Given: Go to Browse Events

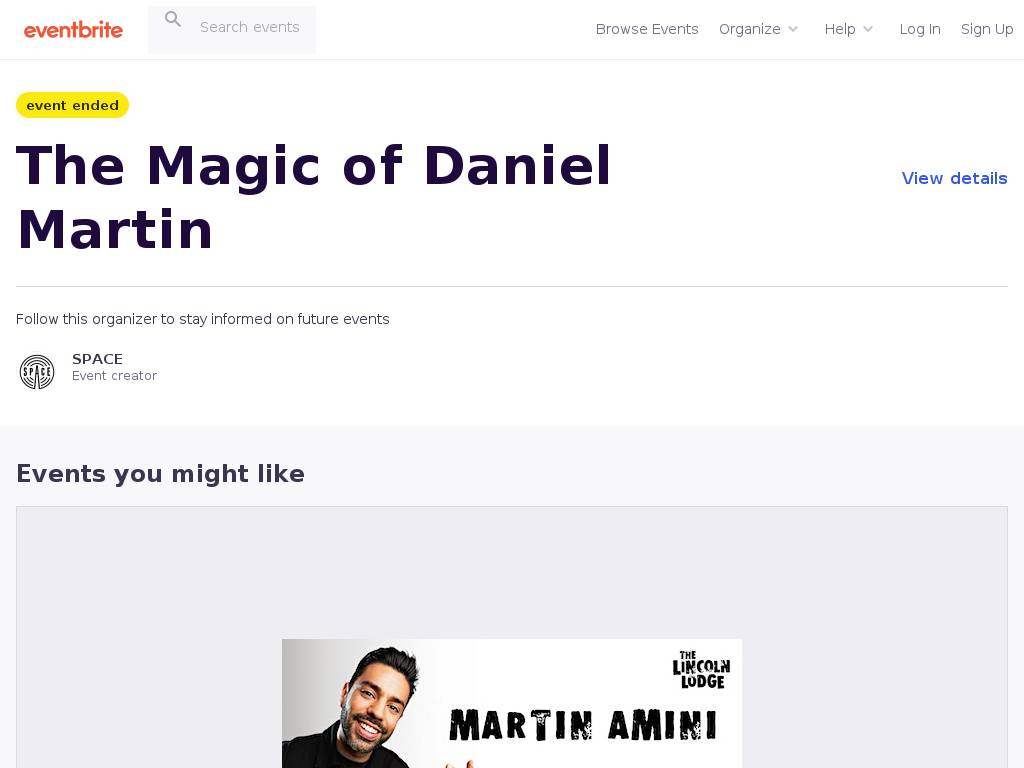Looking at the screenshot, I should point(647,29).
